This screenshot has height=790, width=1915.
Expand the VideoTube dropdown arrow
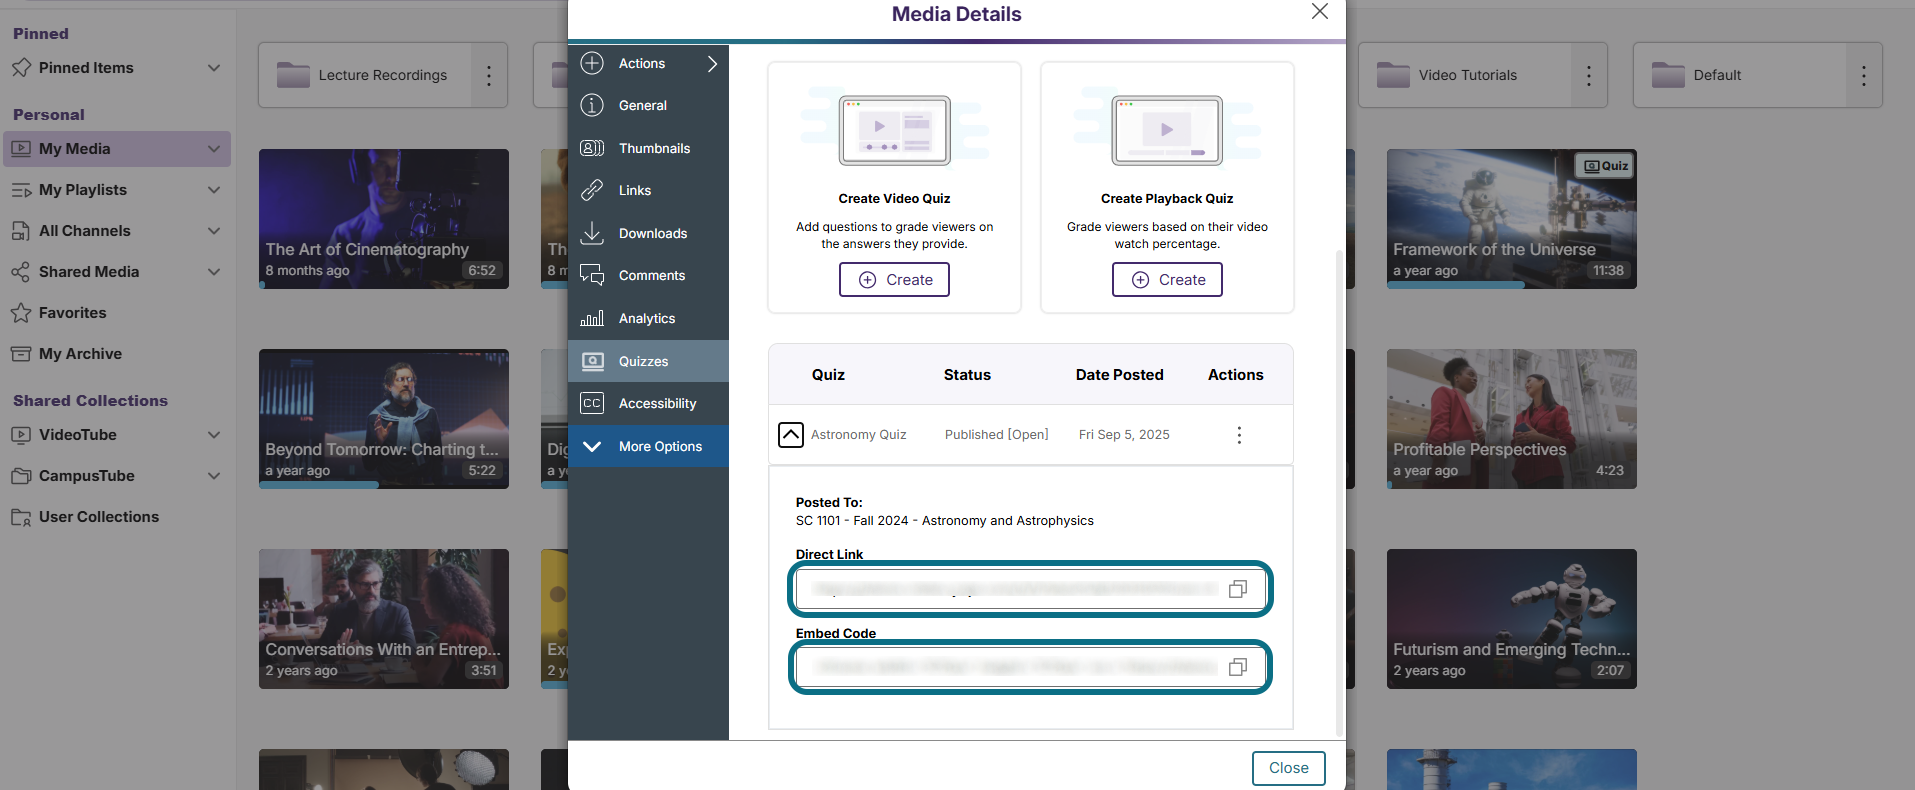[214, 435]
